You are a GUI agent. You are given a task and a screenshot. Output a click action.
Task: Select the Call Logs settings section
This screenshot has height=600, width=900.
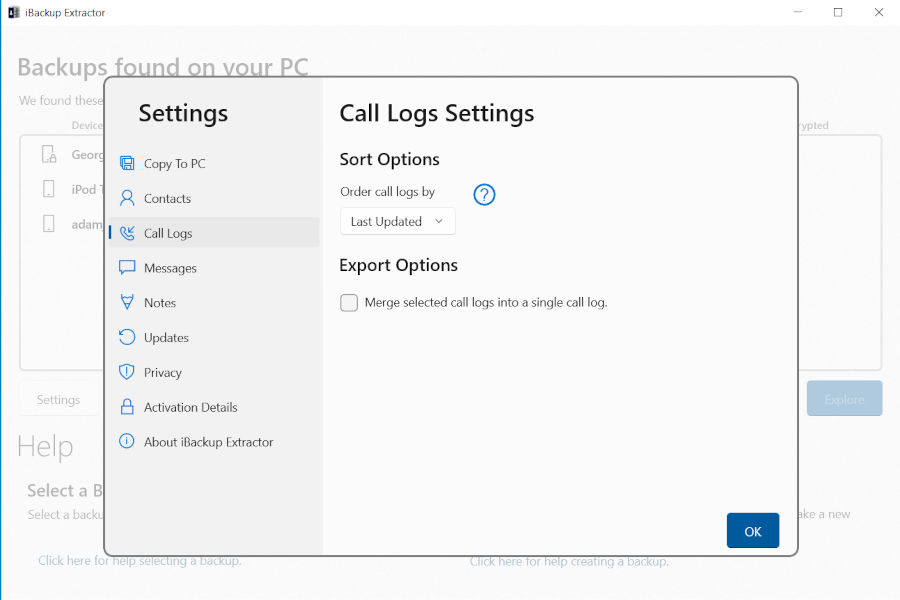coord(214,233)
